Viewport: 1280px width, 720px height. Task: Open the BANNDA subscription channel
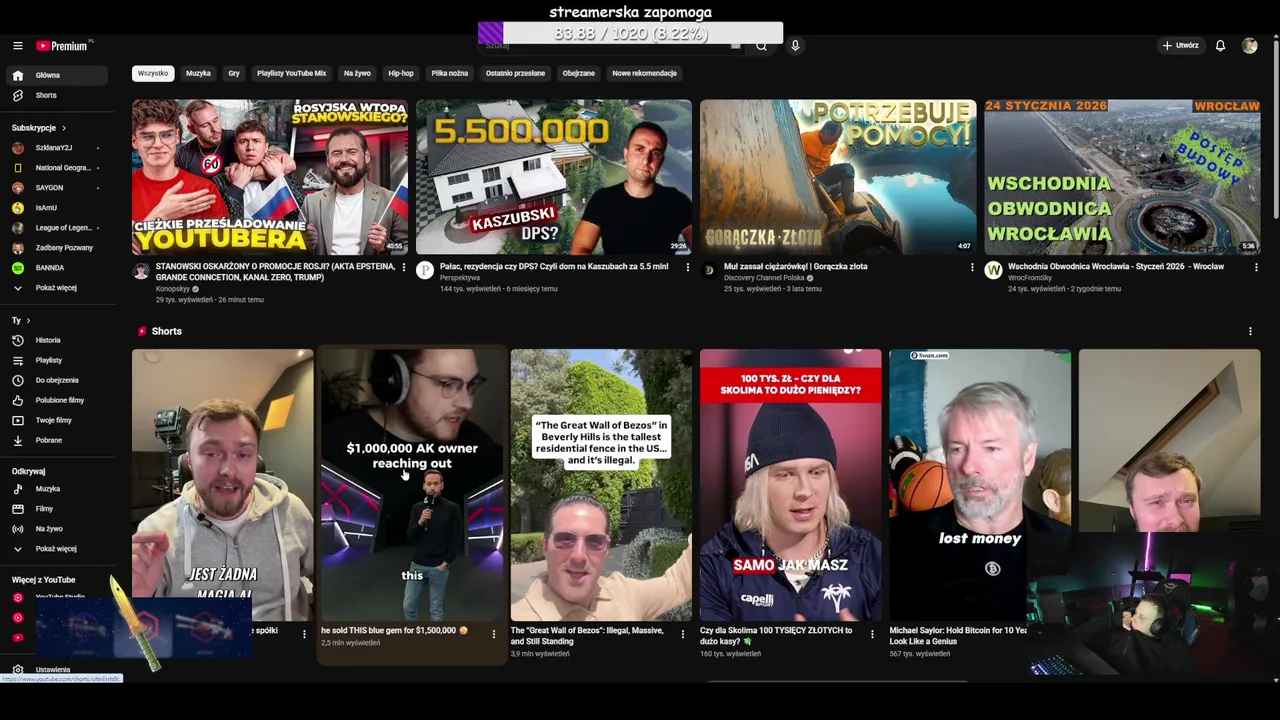click(x=56, y=267)
